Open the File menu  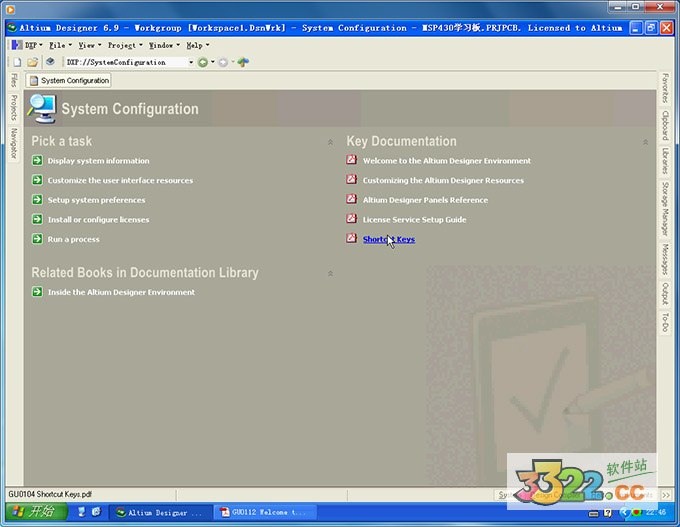[60, 45]
